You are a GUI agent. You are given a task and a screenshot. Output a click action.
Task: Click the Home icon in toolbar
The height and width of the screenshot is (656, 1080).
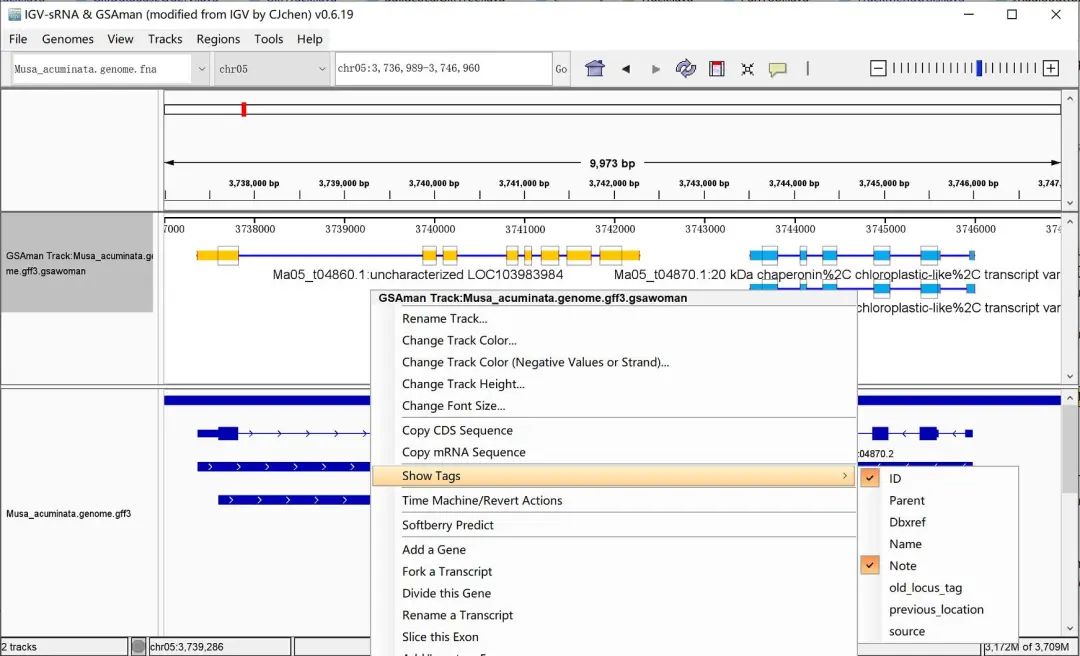(595, 69)
